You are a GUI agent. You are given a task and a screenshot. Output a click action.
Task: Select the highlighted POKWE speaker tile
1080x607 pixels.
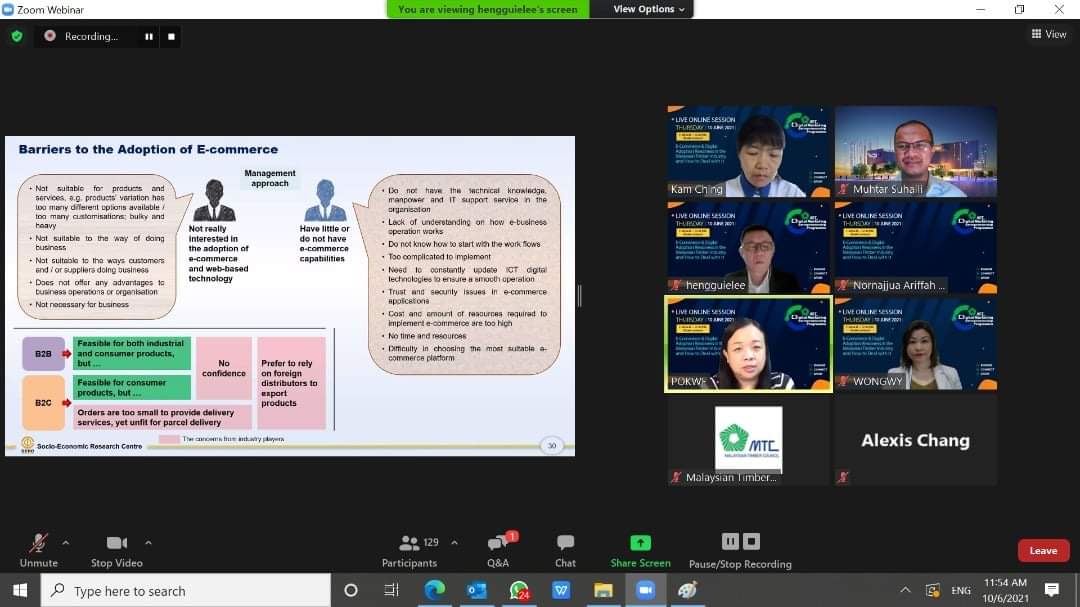(x=749, y=344)
